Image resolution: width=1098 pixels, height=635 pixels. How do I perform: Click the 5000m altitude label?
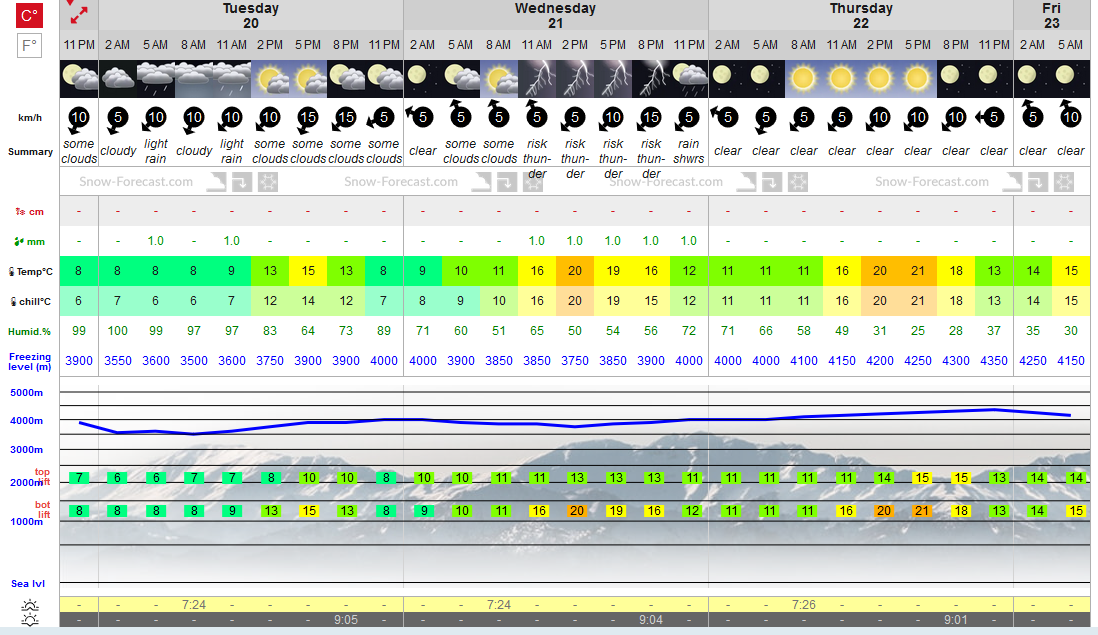(27, 393)
